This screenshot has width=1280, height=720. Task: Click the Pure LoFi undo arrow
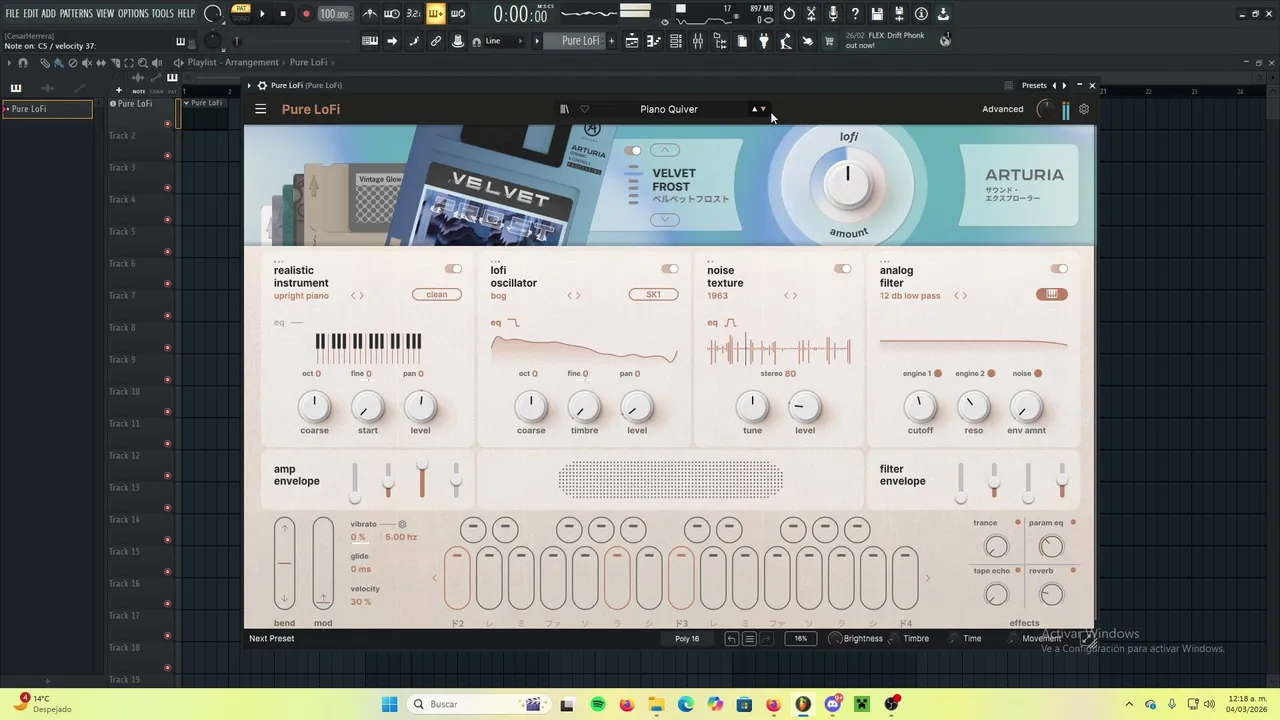[x=732, y=638]
